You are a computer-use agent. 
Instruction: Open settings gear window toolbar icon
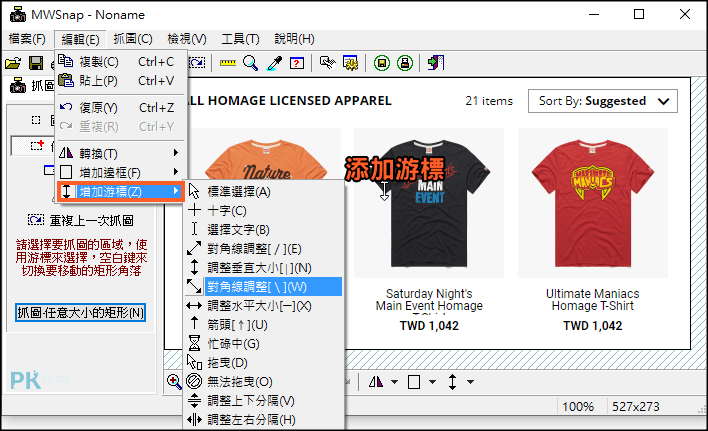point(350,63)
